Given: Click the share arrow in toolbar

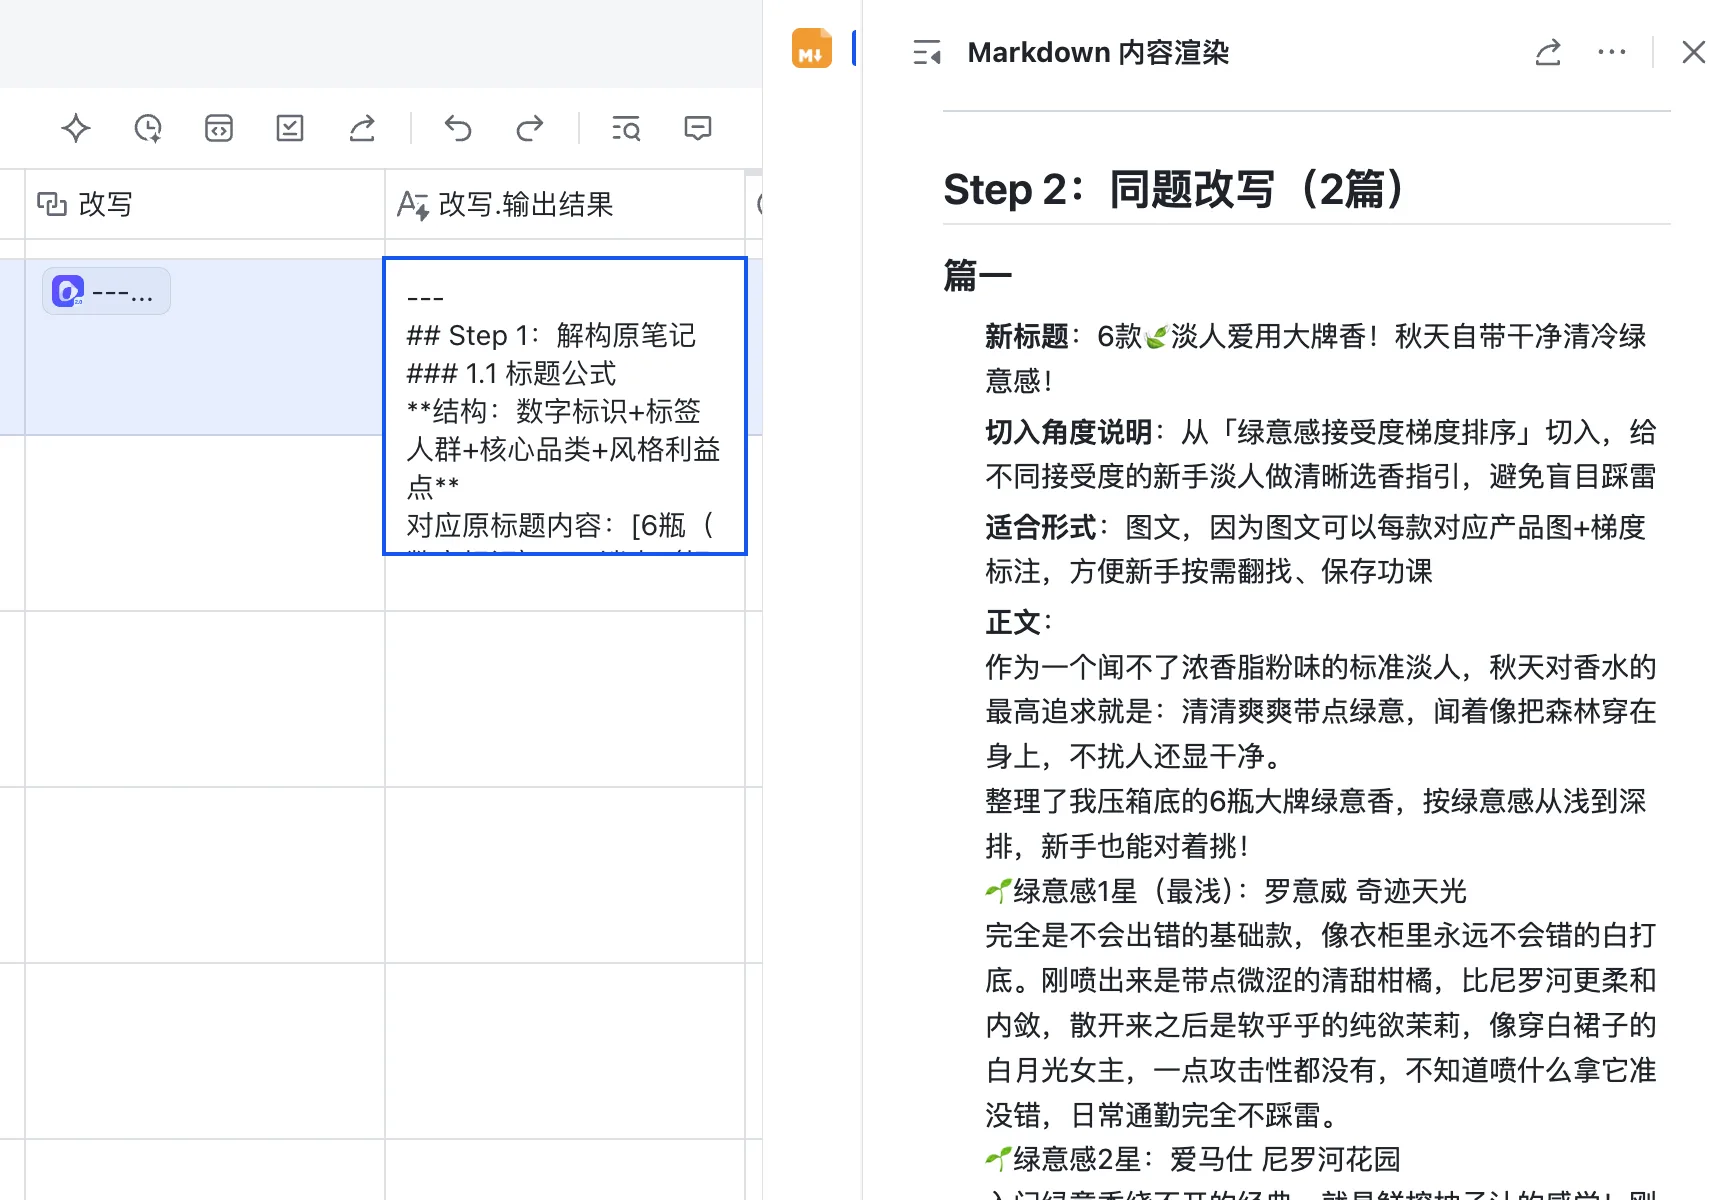Looking at the screenshot, I should point(362,128).
